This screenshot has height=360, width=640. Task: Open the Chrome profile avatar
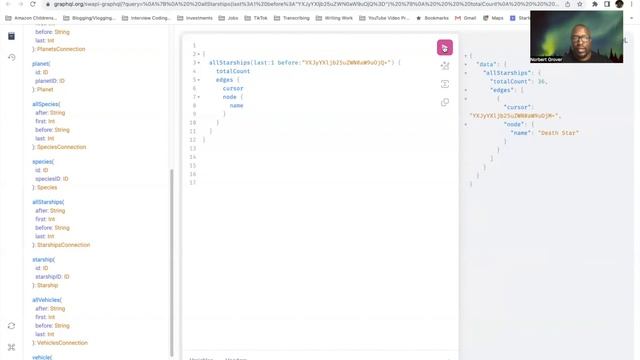(x=619, y=4)
